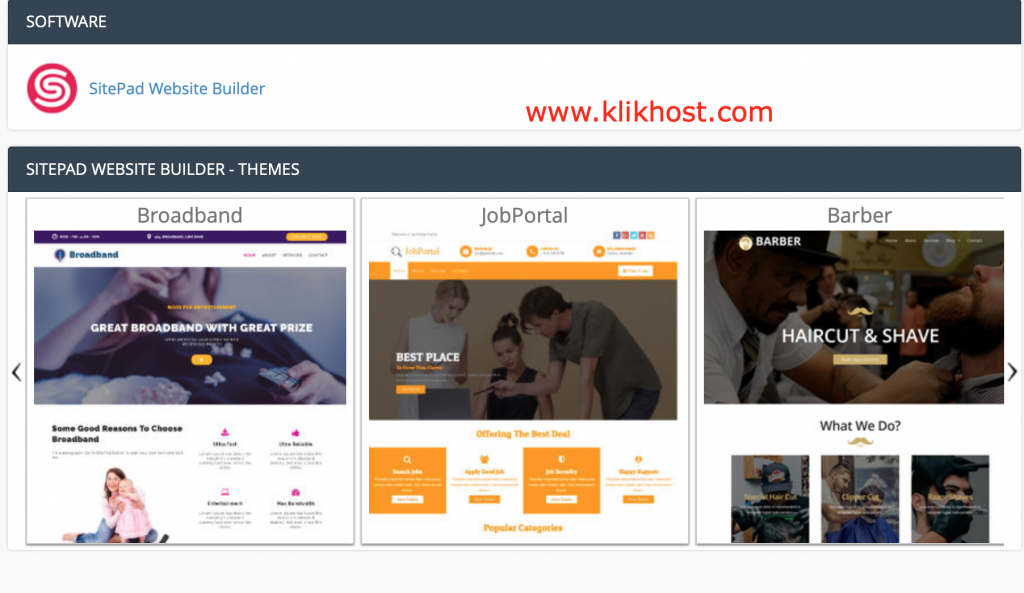Click the right carousel arrow
The image size is (1024, 593).
pyautogui.click(x=1013, y=372)
